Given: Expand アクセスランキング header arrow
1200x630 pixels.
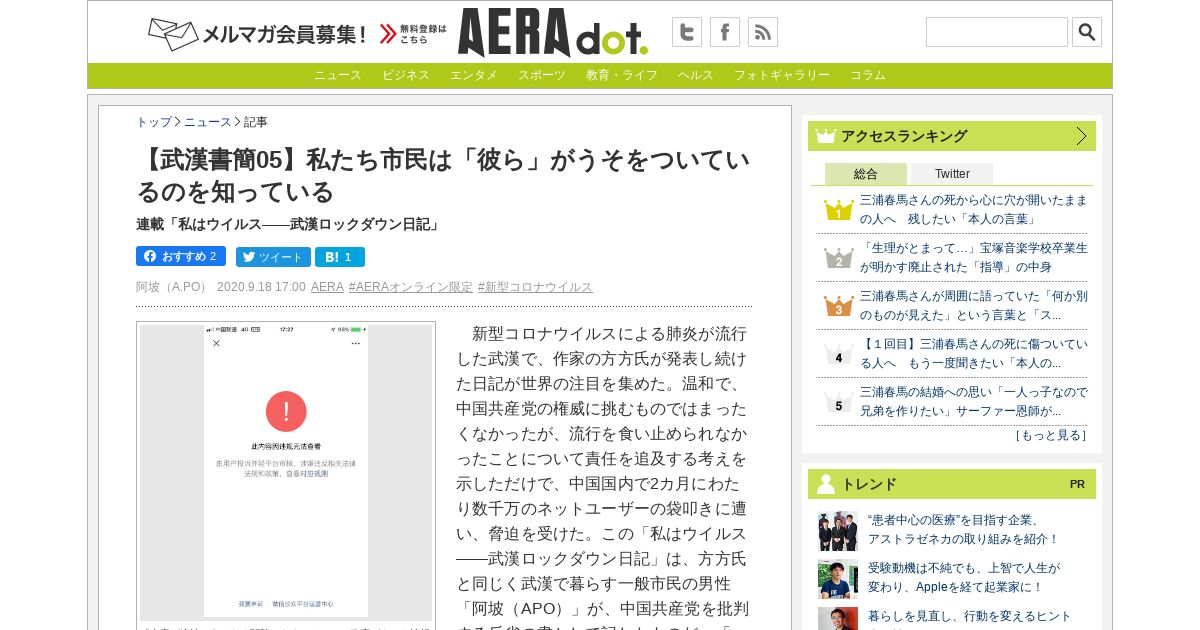Looking at the screenshot, I should pyautogui.click(x=1081, y=136).
